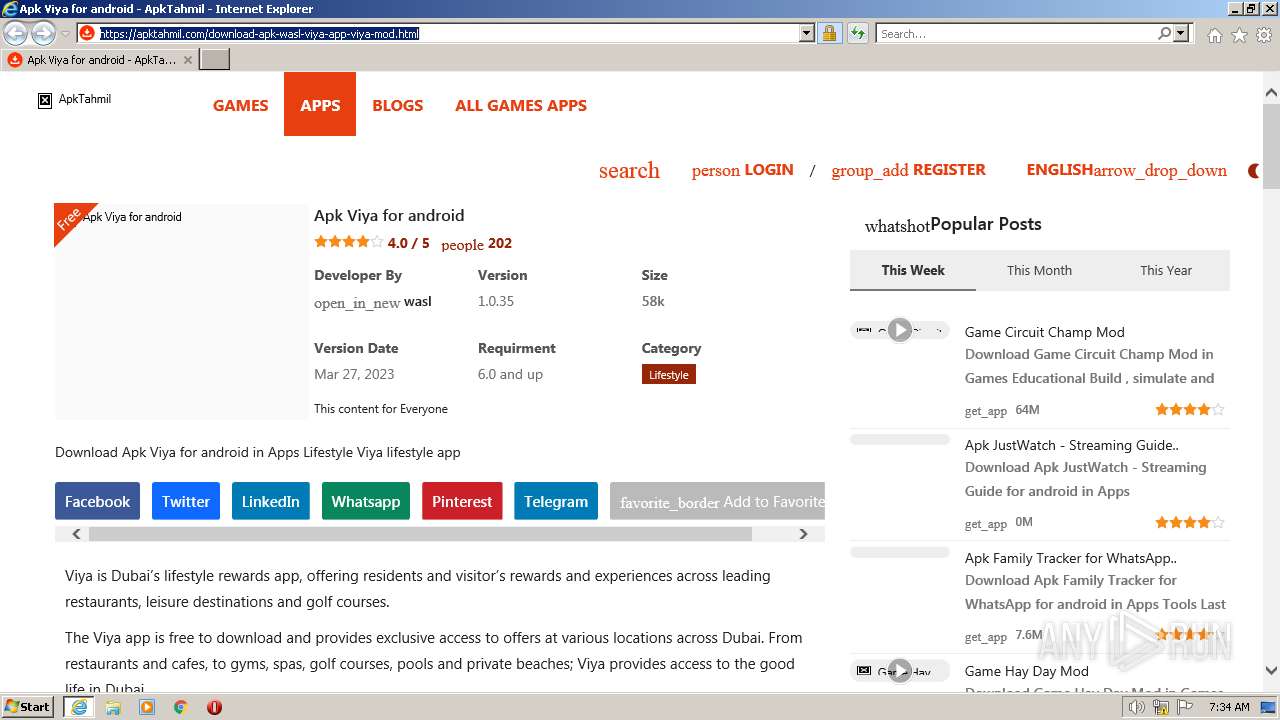Open the Windows Start menu

[28, 707]
